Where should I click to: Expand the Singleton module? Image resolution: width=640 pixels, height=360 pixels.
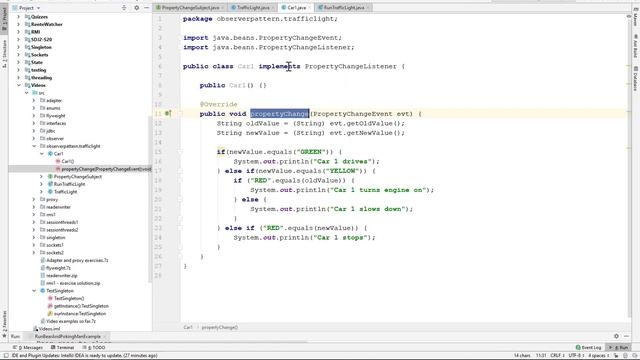(x=18, y=47)
